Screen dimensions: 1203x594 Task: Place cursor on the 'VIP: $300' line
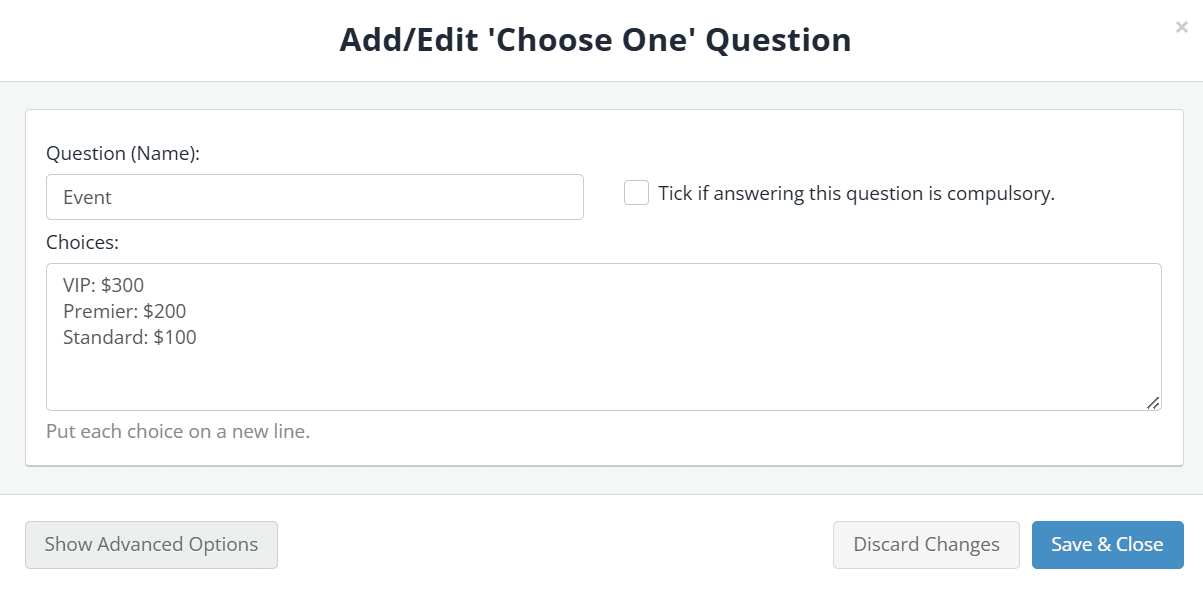click(x=104, y=285)
